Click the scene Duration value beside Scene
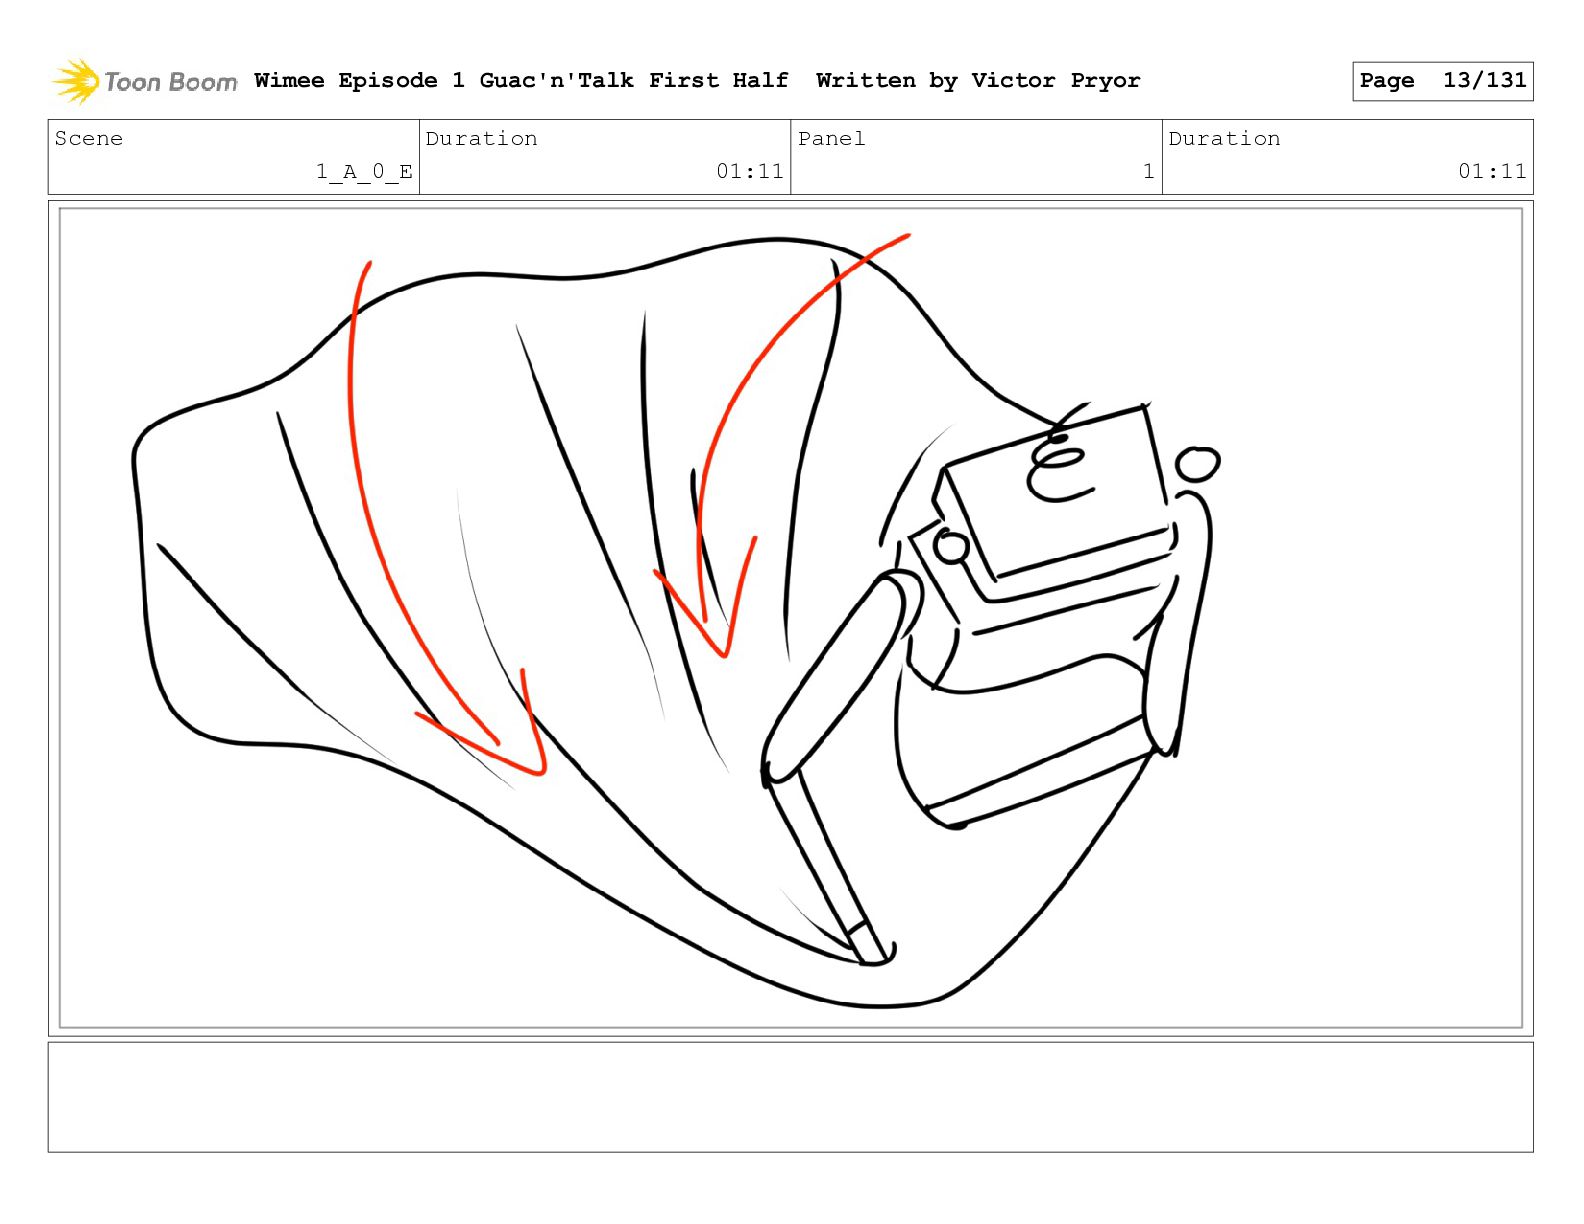This screenshot has height=1224, width=1584. point(749,172)
